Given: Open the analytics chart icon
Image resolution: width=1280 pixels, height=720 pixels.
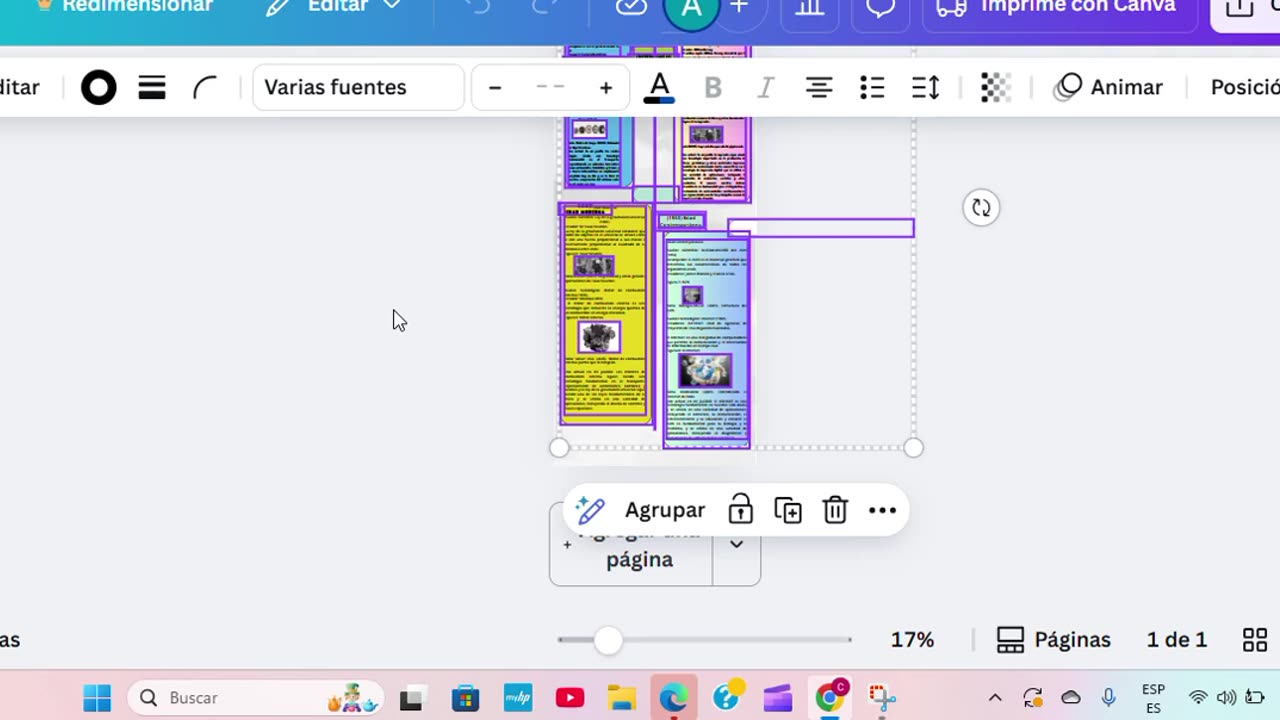Looking at the screenshot, I should tap(809, 6).
